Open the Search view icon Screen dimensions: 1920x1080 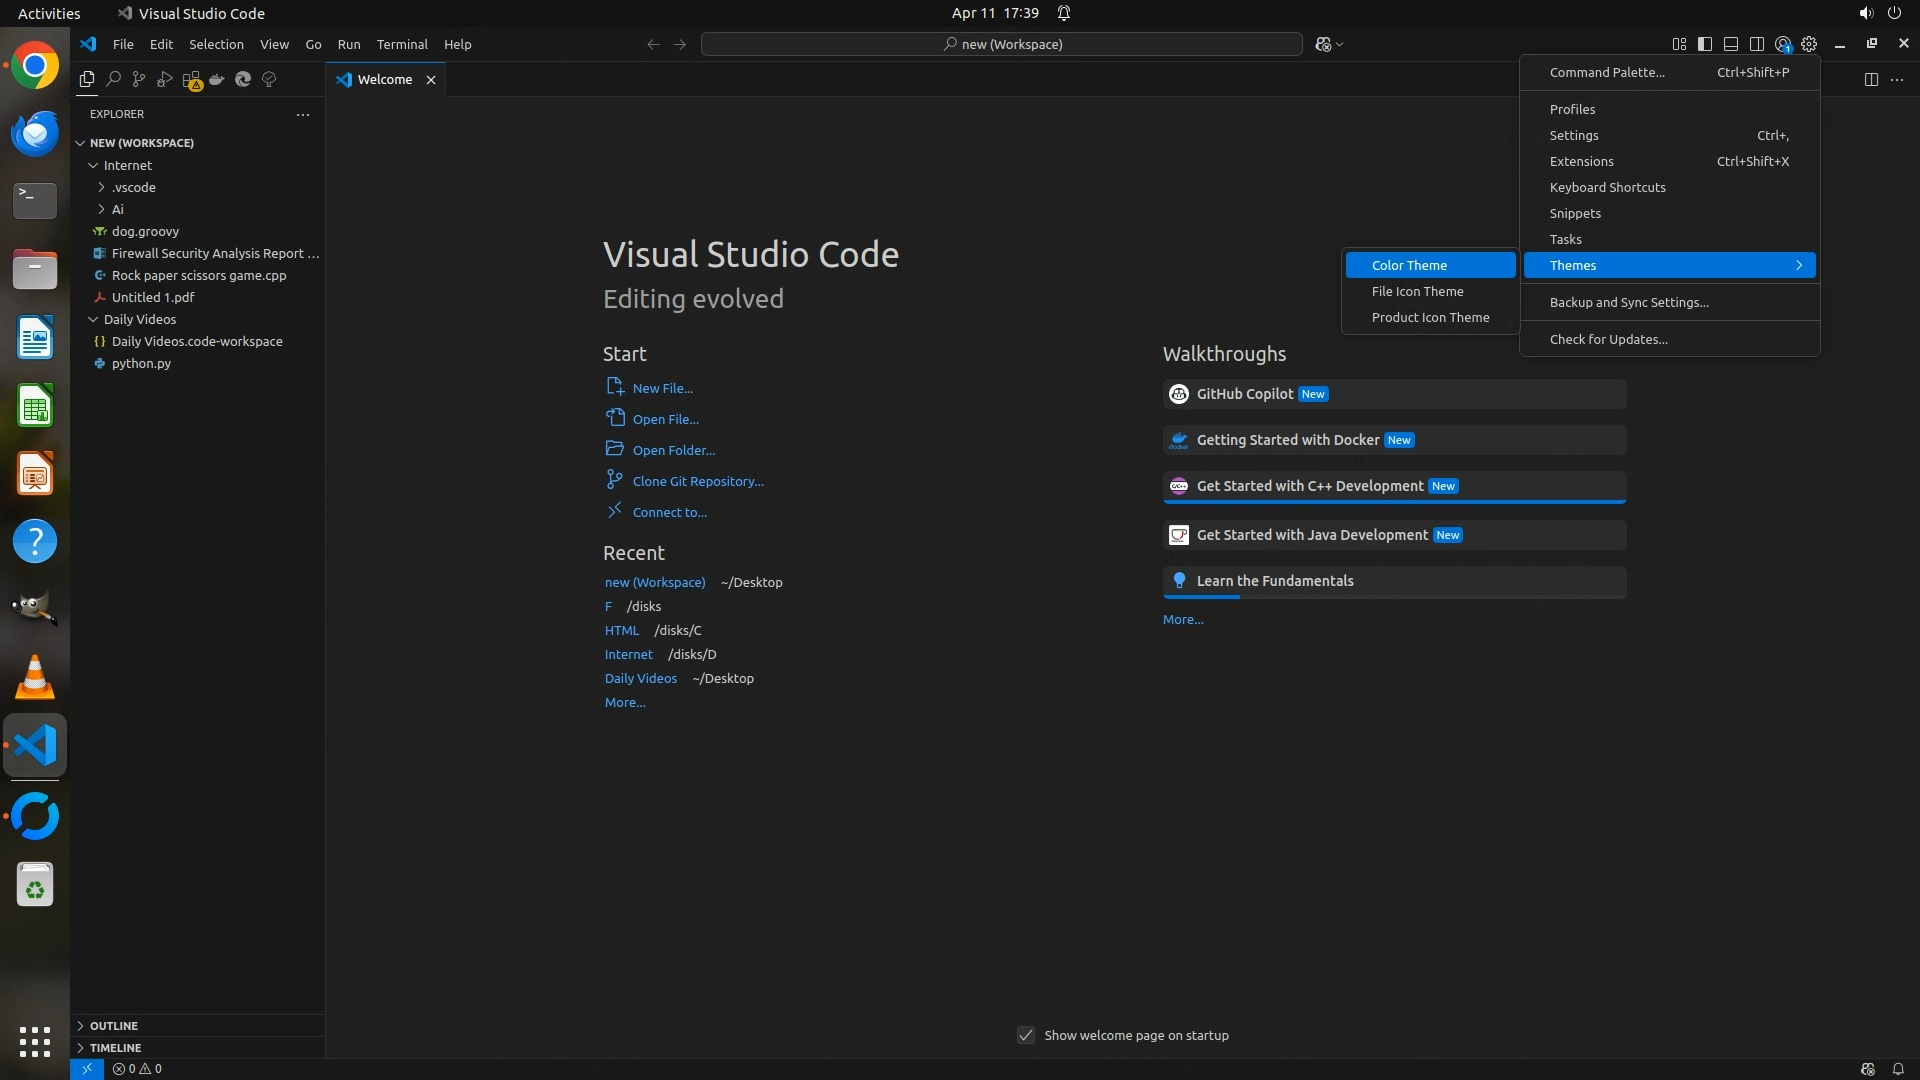113,79
